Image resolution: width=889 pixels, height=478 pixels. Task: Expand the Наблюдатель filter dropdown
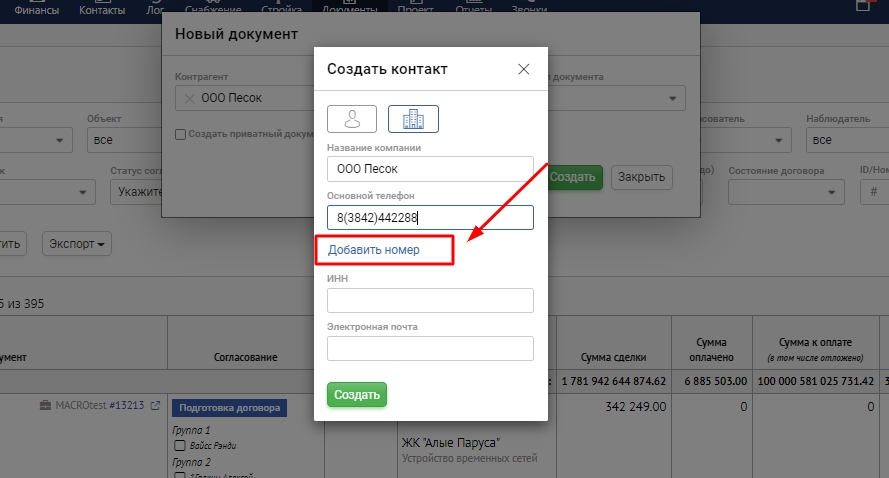coord(845,140)
